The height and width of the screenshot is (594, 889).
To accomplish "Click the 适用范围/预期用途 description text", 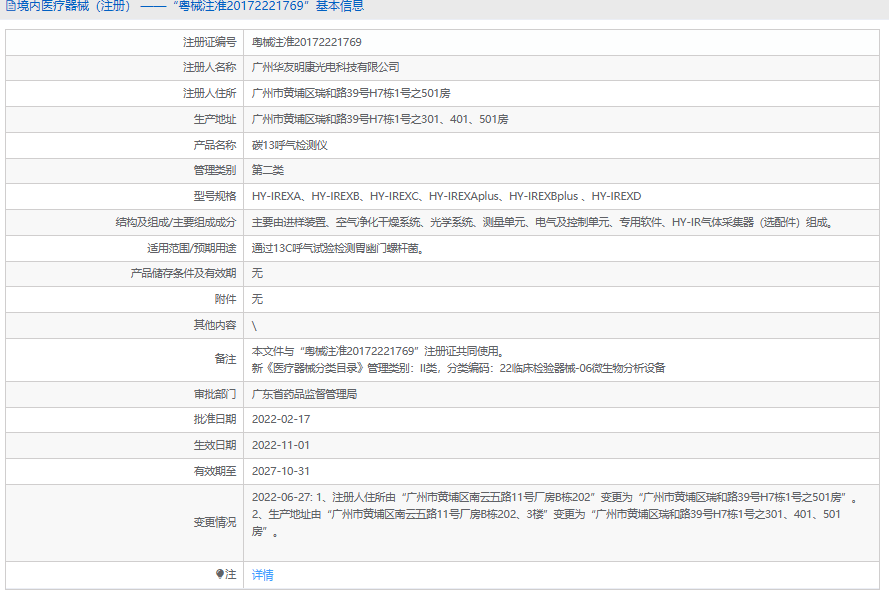I will [337, 248].
